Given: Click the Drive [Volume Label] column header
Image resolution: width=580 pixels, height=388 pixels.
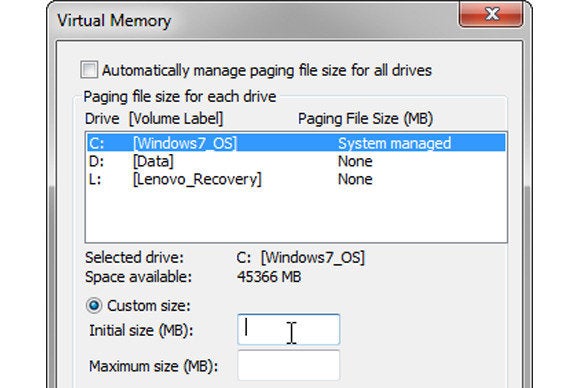Looking at the screenshot, I should [x=154, y=119].
